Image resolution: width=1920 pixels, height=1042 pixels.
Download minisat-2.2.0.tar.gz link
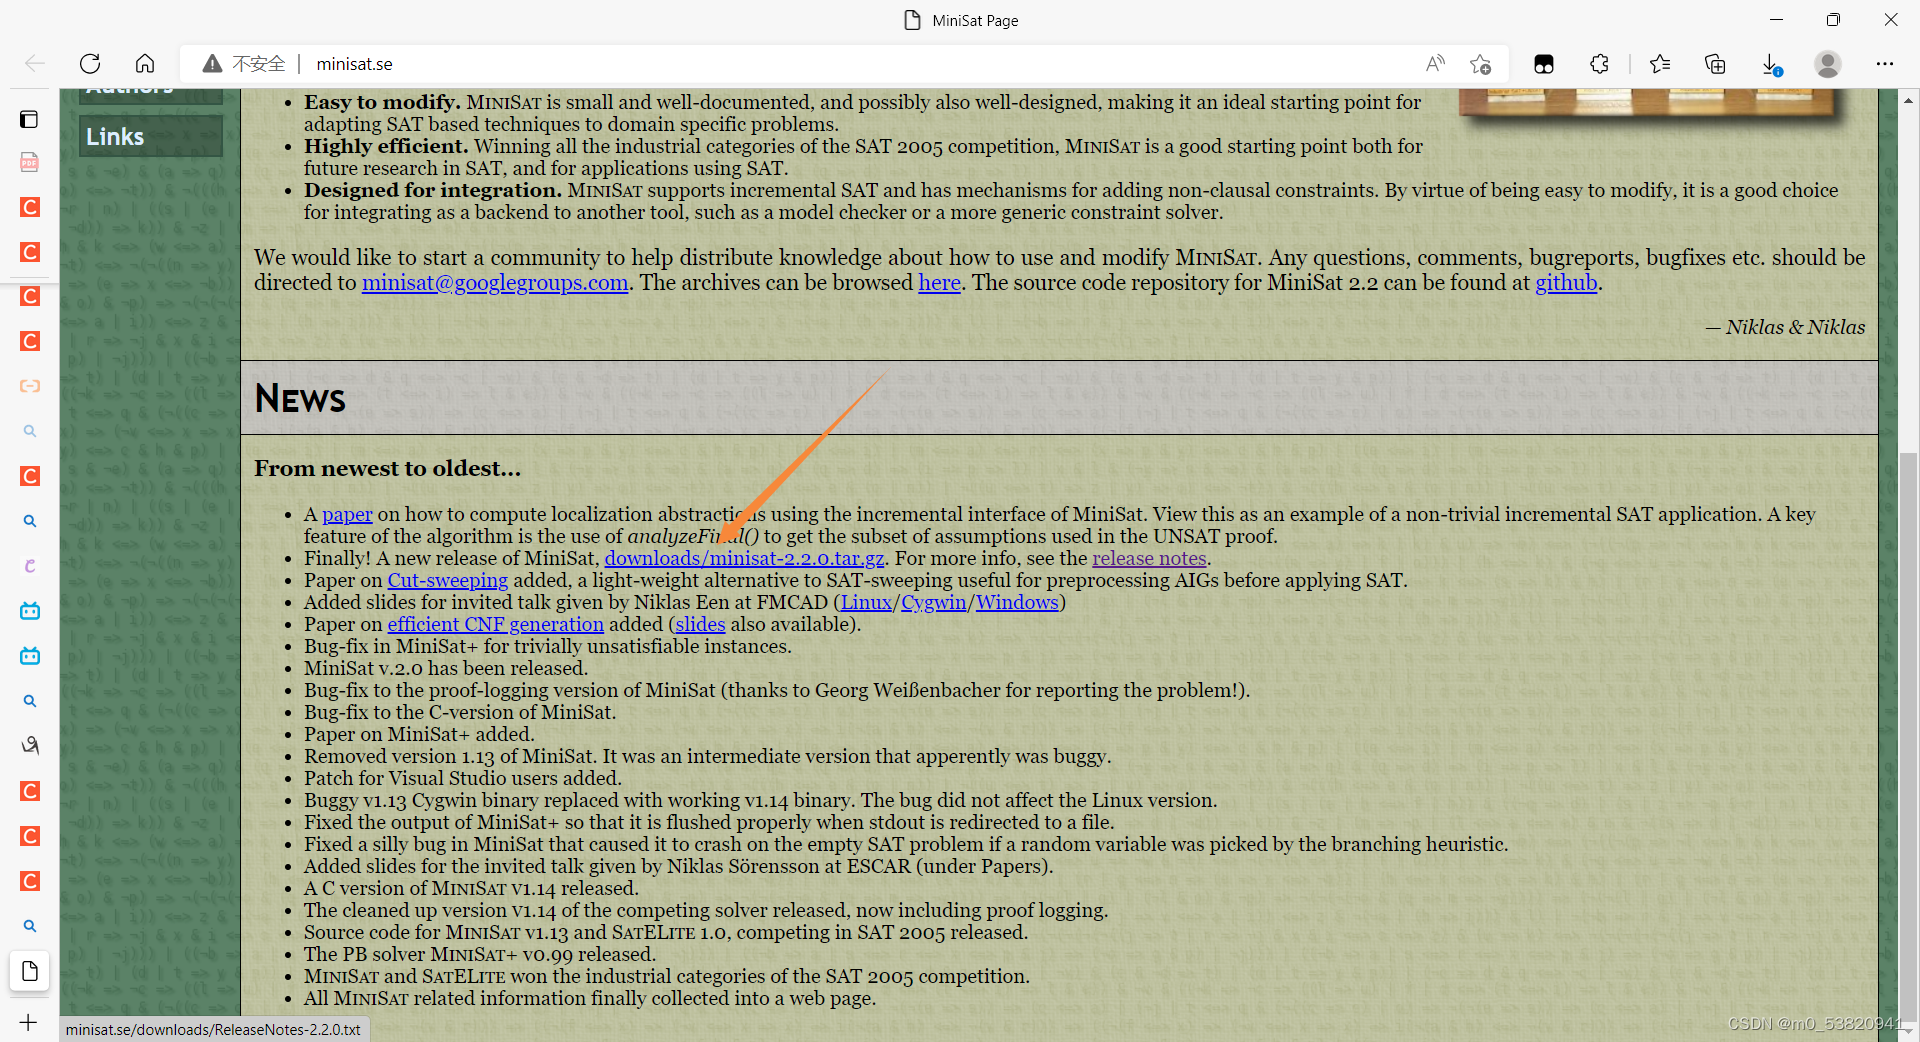(x=744, y=558)
